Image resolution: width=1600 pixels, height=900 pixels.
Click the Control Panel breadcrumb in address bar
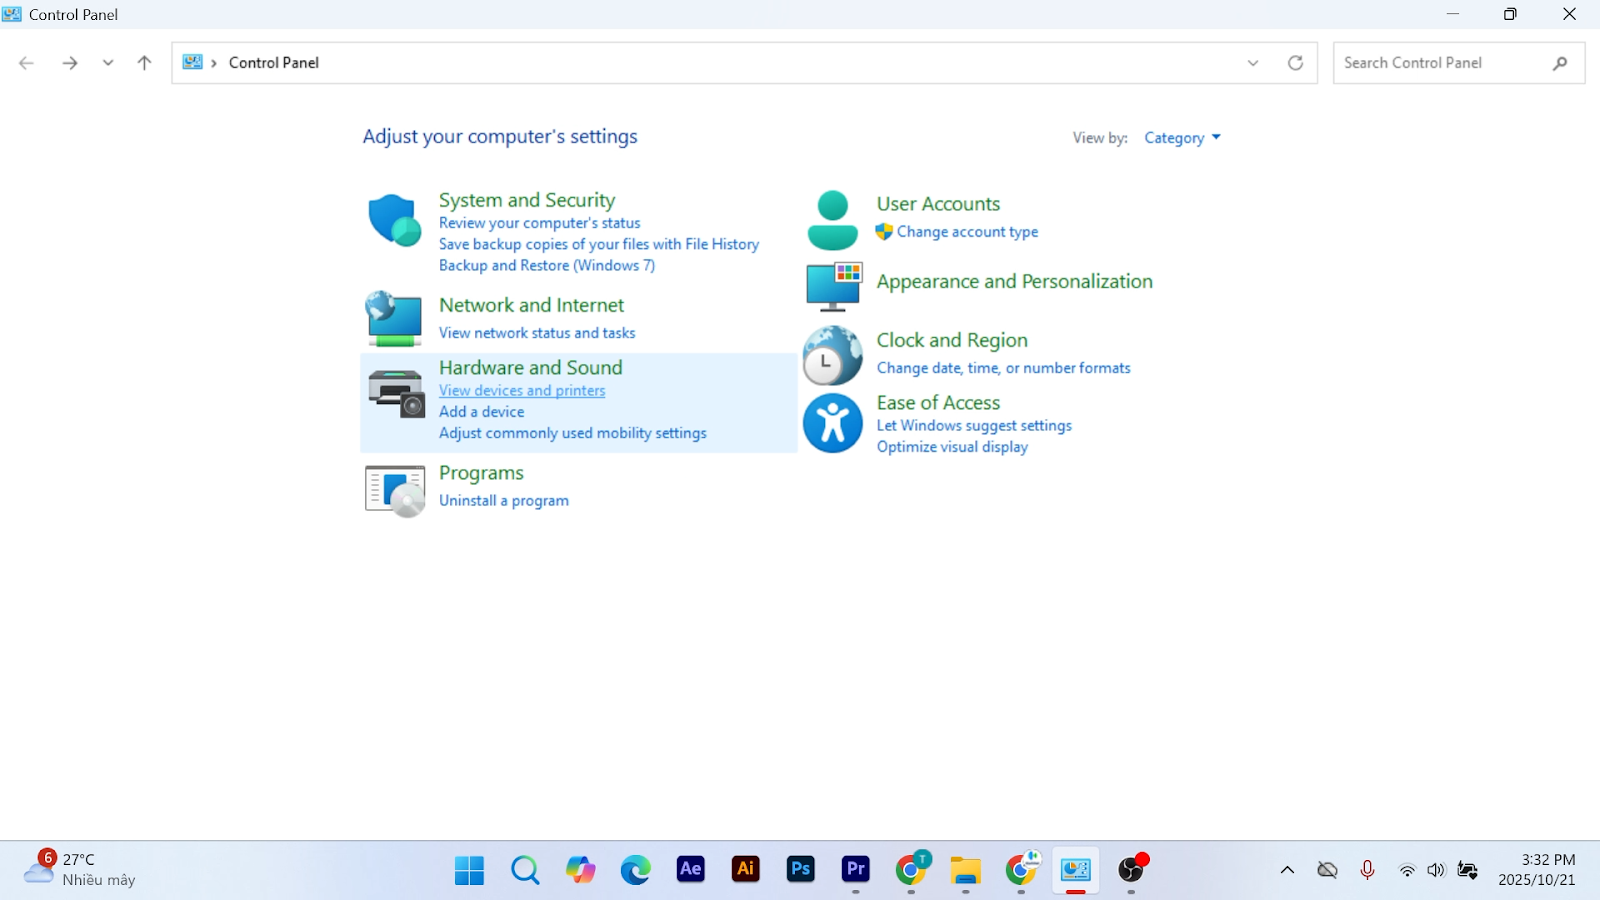point(274,63)
